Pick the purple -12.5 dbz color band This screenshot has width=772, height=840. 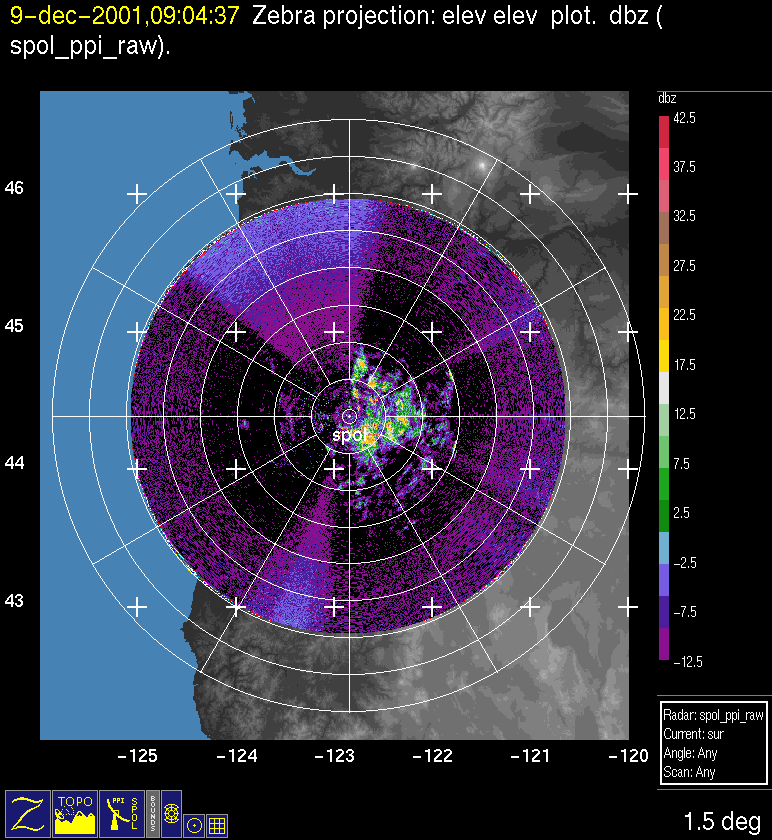coord(664,647)
